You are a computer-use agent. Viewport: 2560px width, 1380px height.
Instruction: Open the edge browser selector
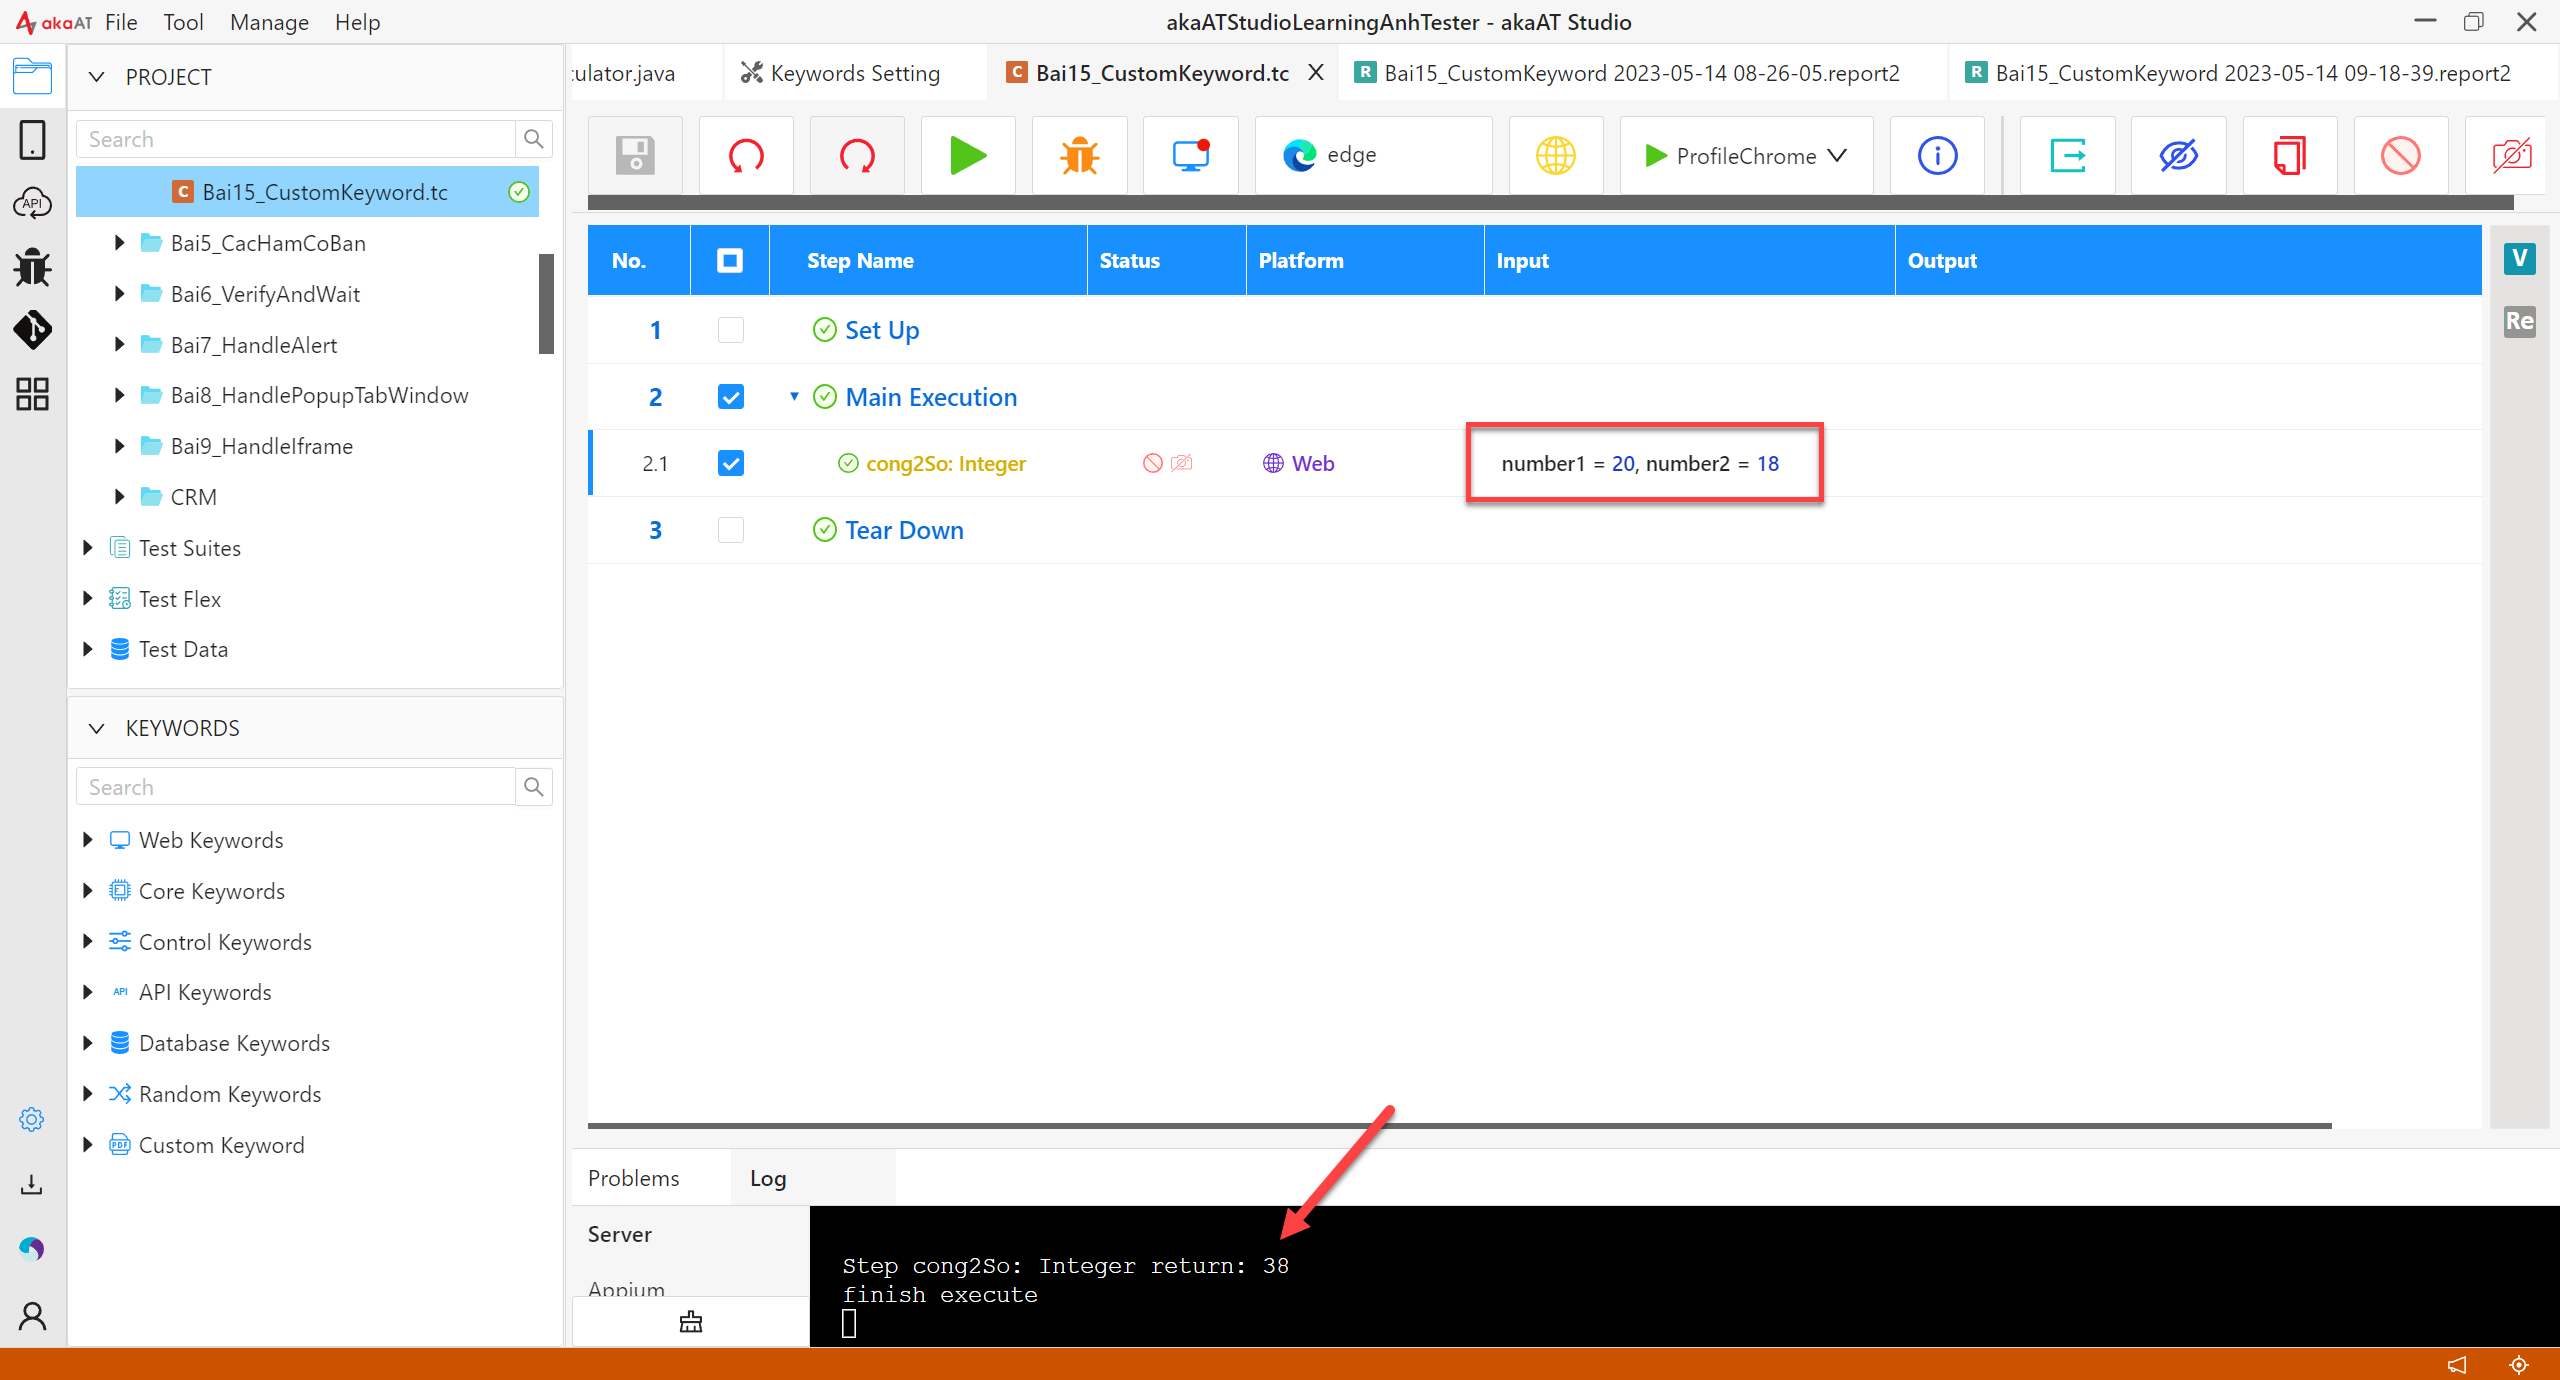pos(1373,155)
